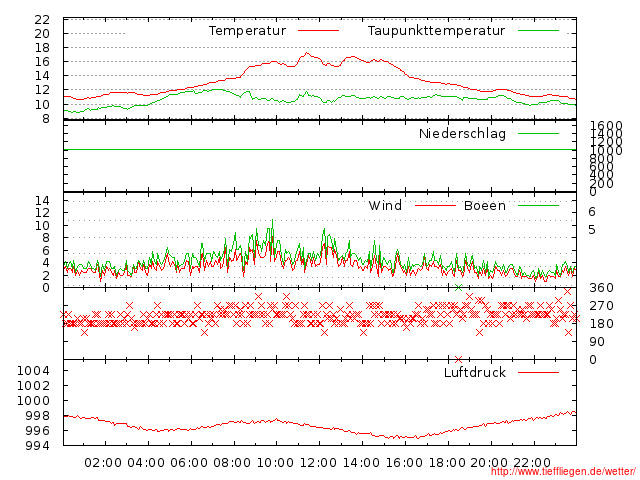Click the 998 pressure axis value

[38, 416]
